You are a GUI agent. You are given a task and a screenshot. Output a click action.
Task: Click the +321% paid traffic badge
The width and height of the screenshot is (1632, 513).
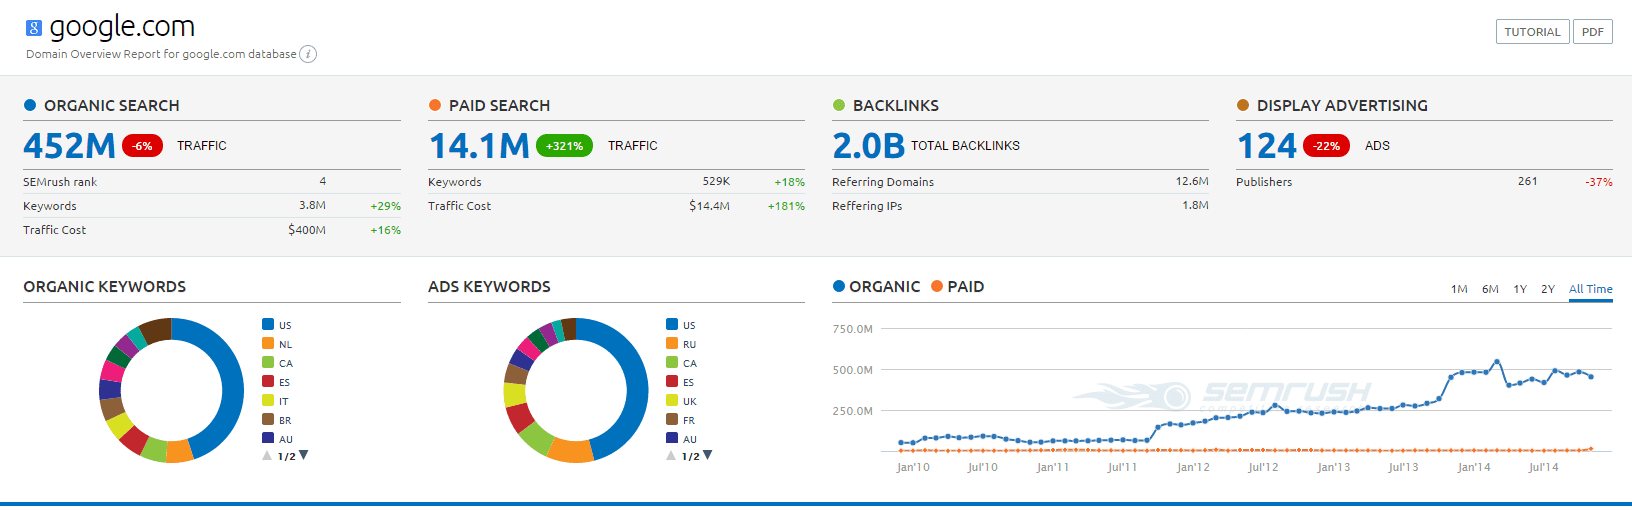click(x=565, y=146)
